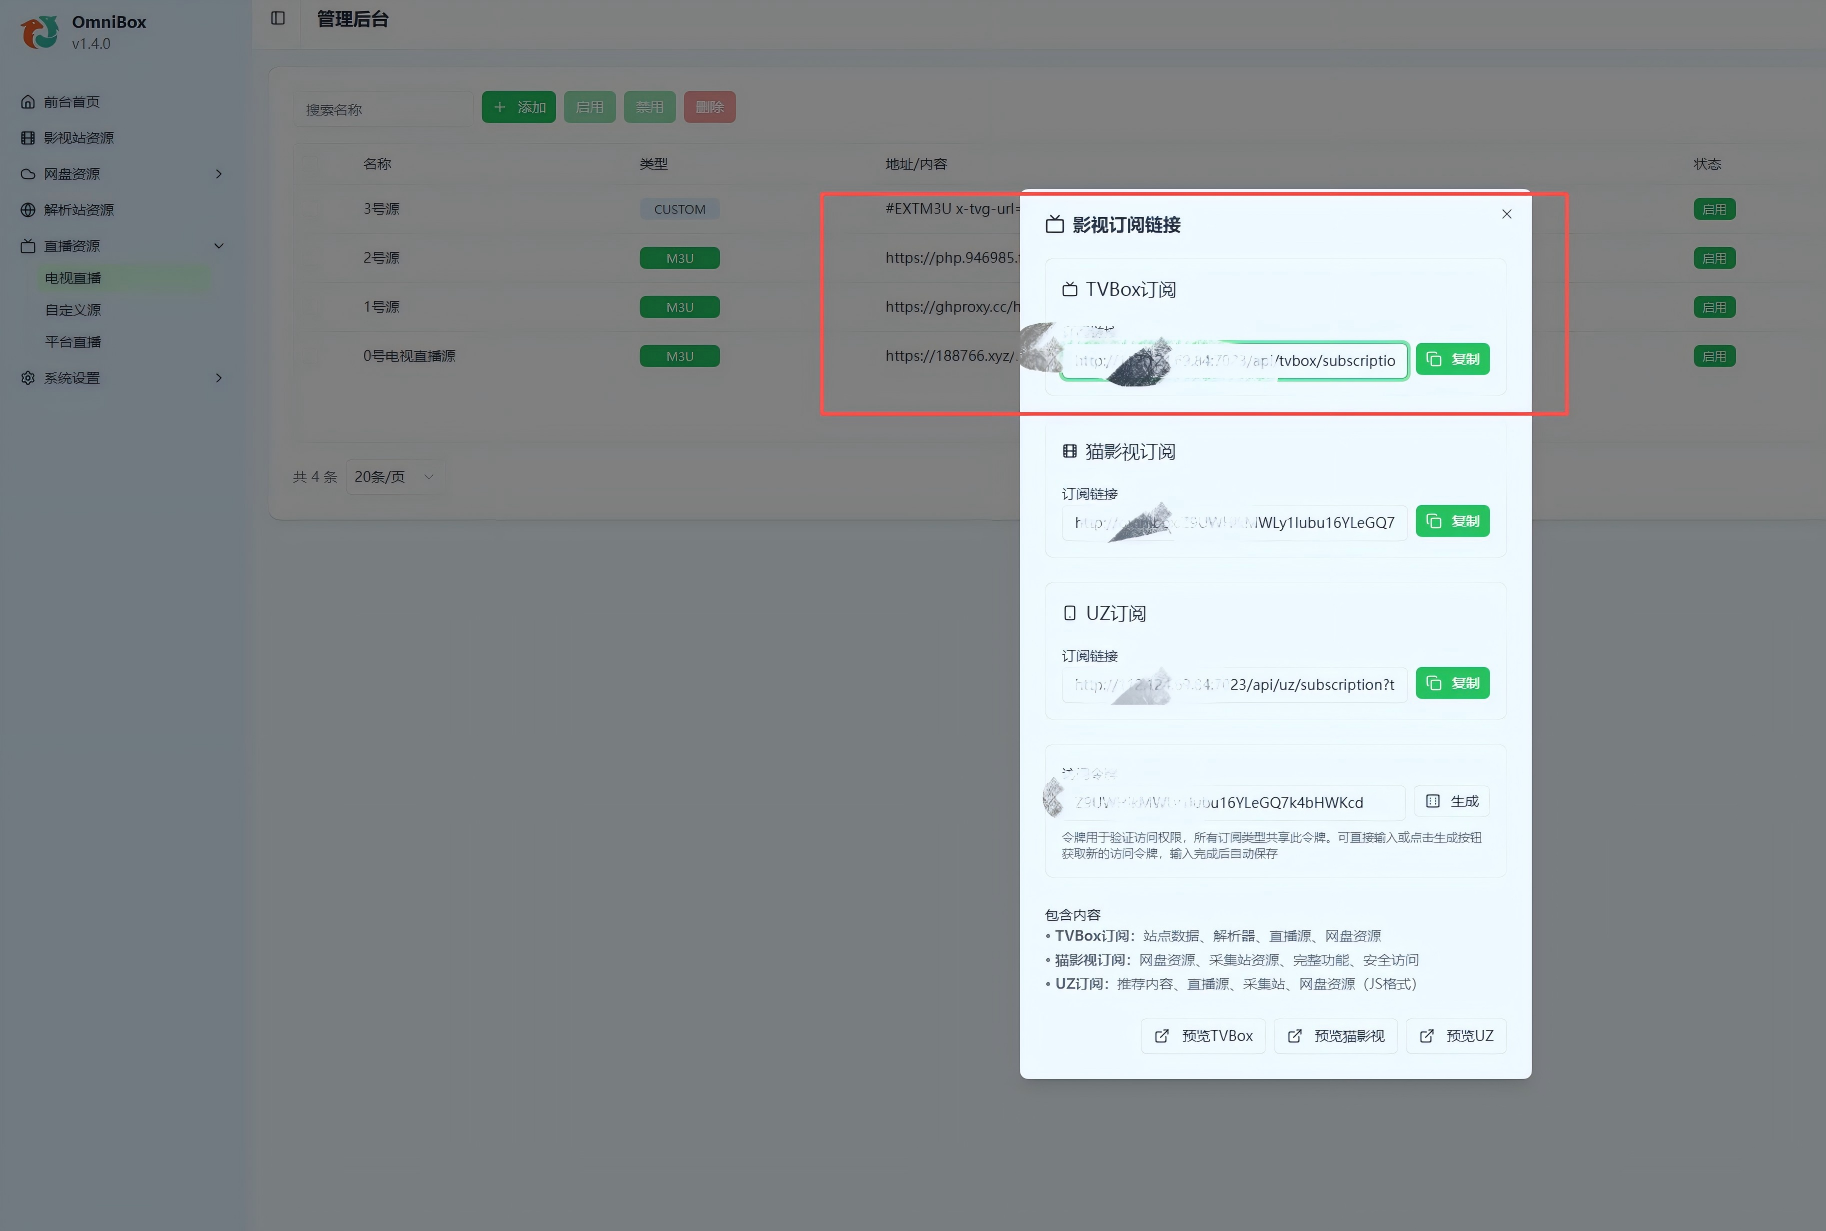Click the 预览TVBox preview button
This screenshot has height=1231, width=1826.
point(1203,1036)
